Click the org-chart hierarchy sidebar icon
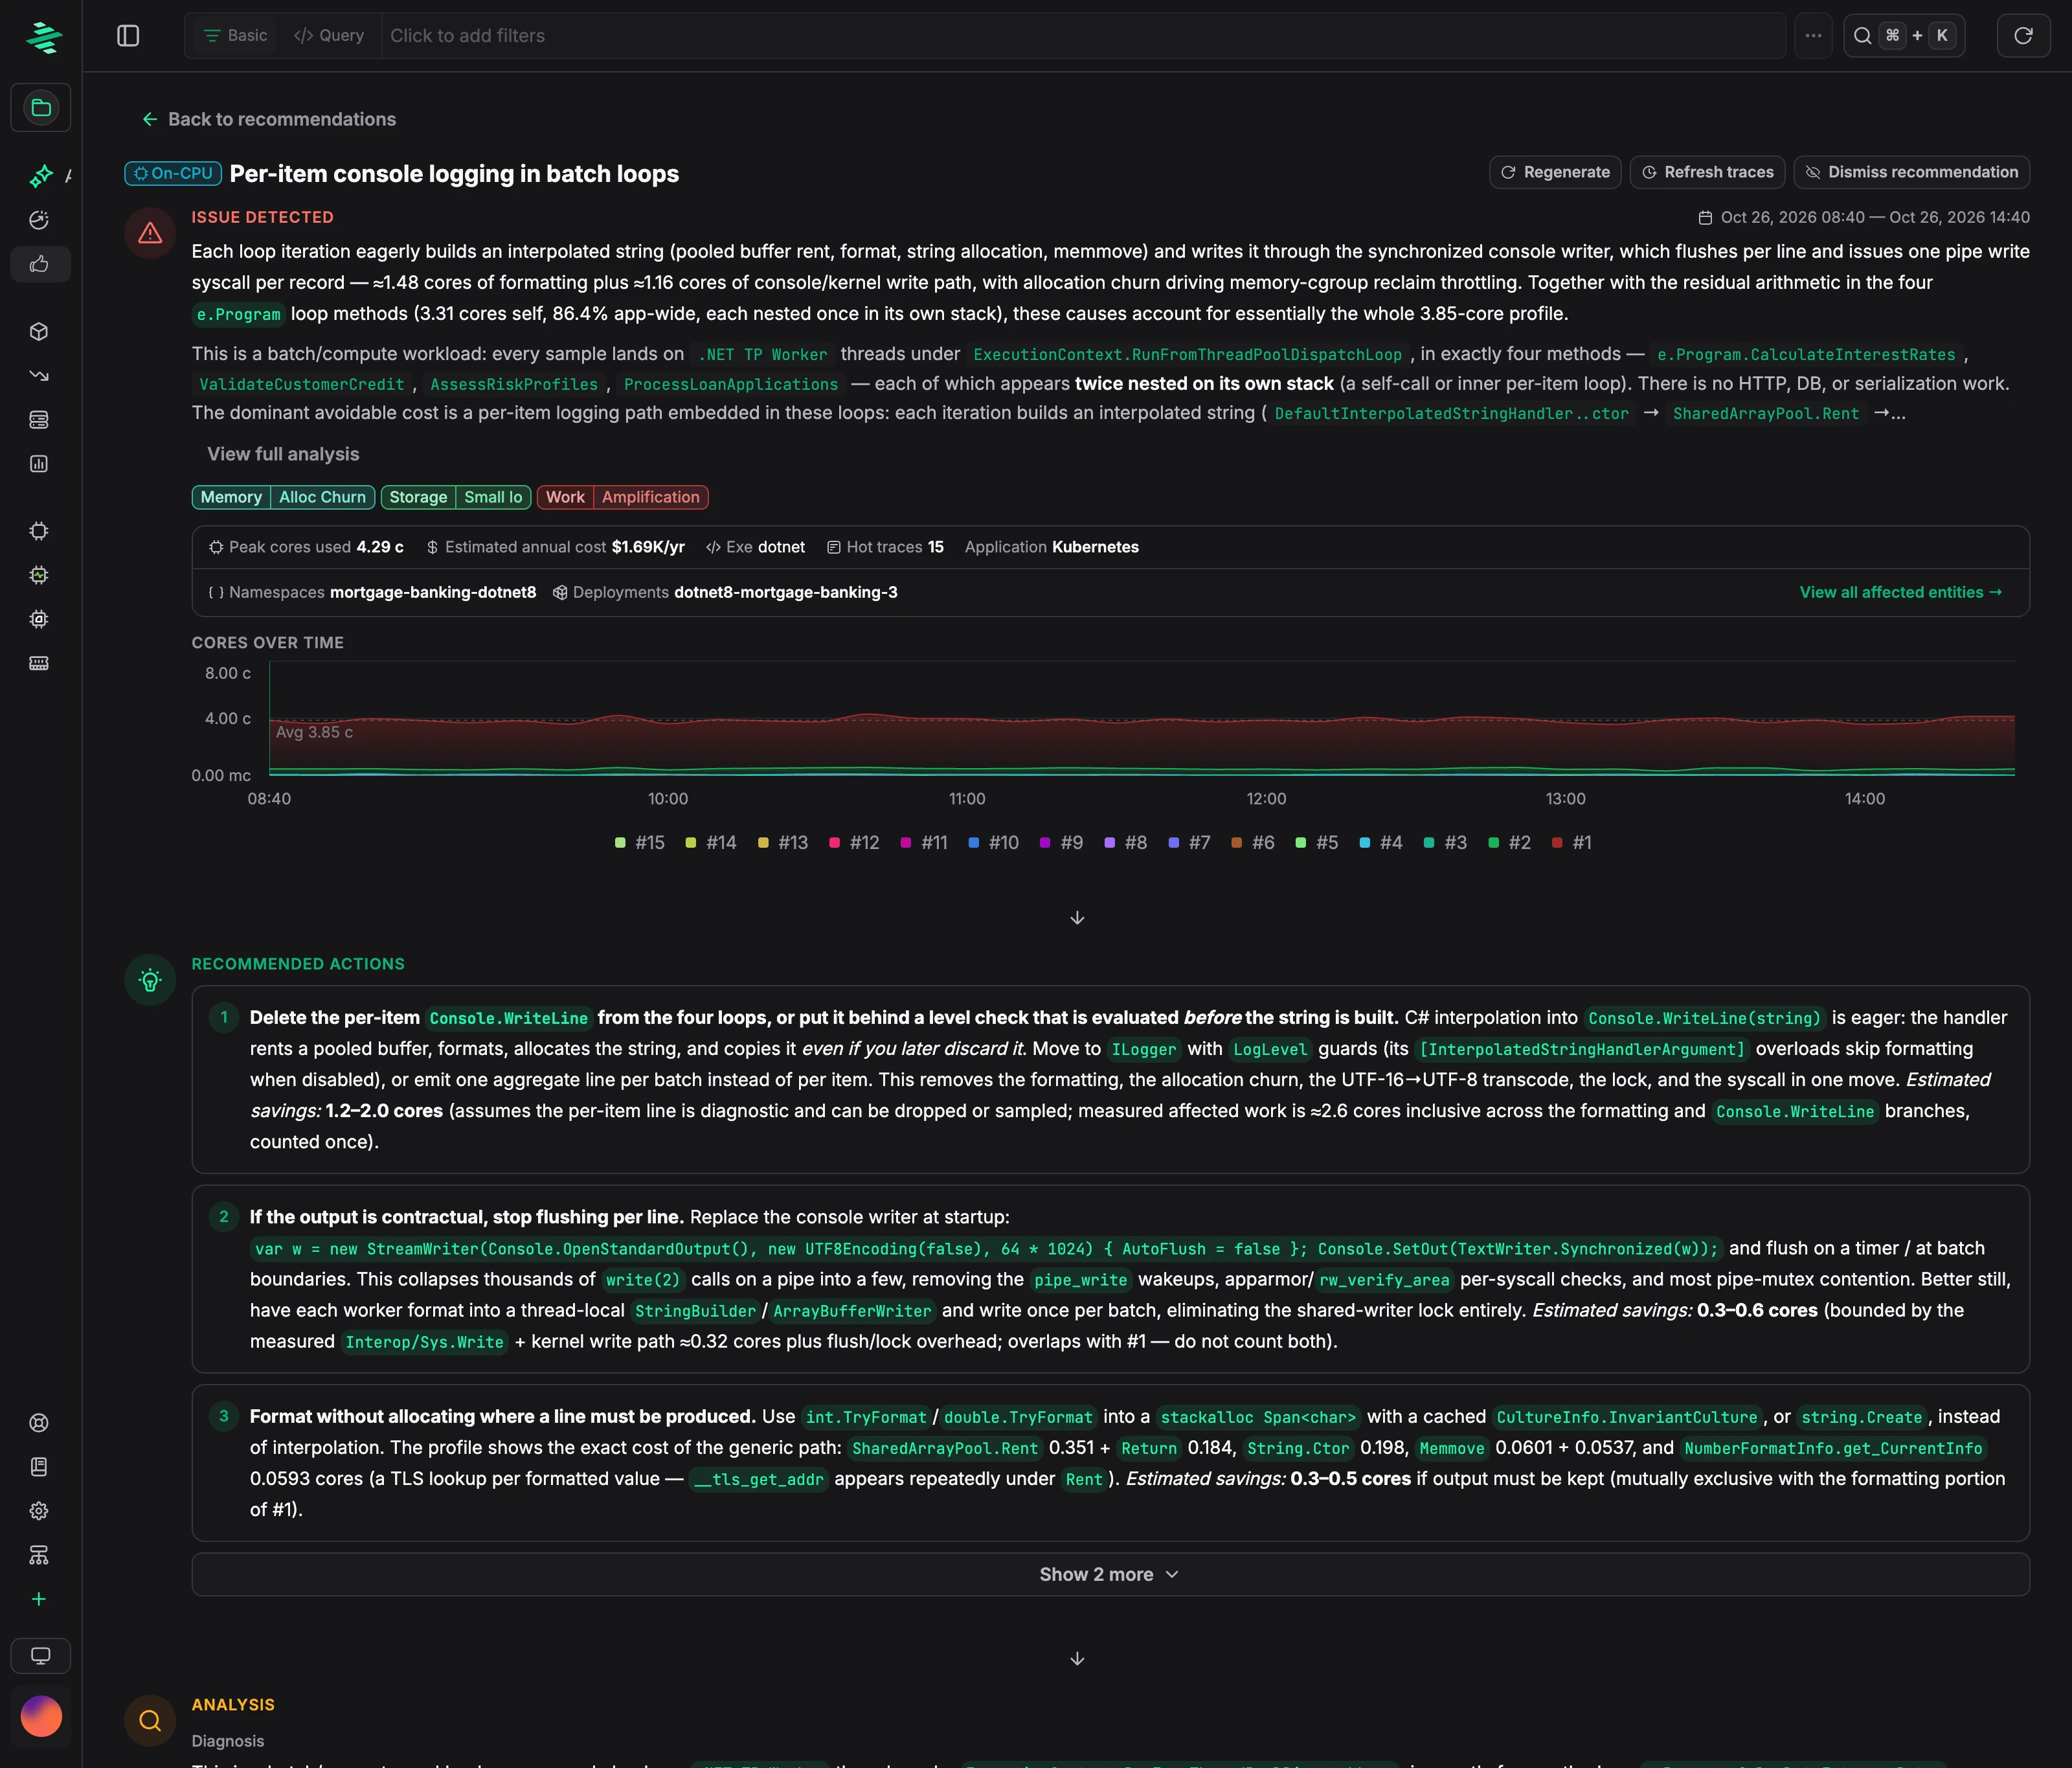Image resolution: width=2072 pixels, height=1768 pixels. click(x=39, y=1555)
